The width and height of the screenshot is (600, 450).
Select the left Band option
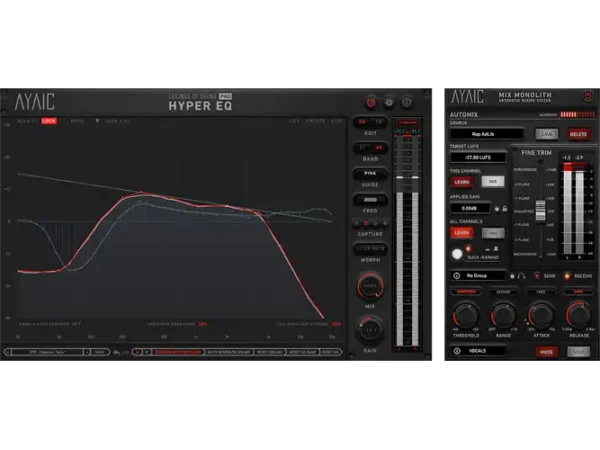point(362,148)
